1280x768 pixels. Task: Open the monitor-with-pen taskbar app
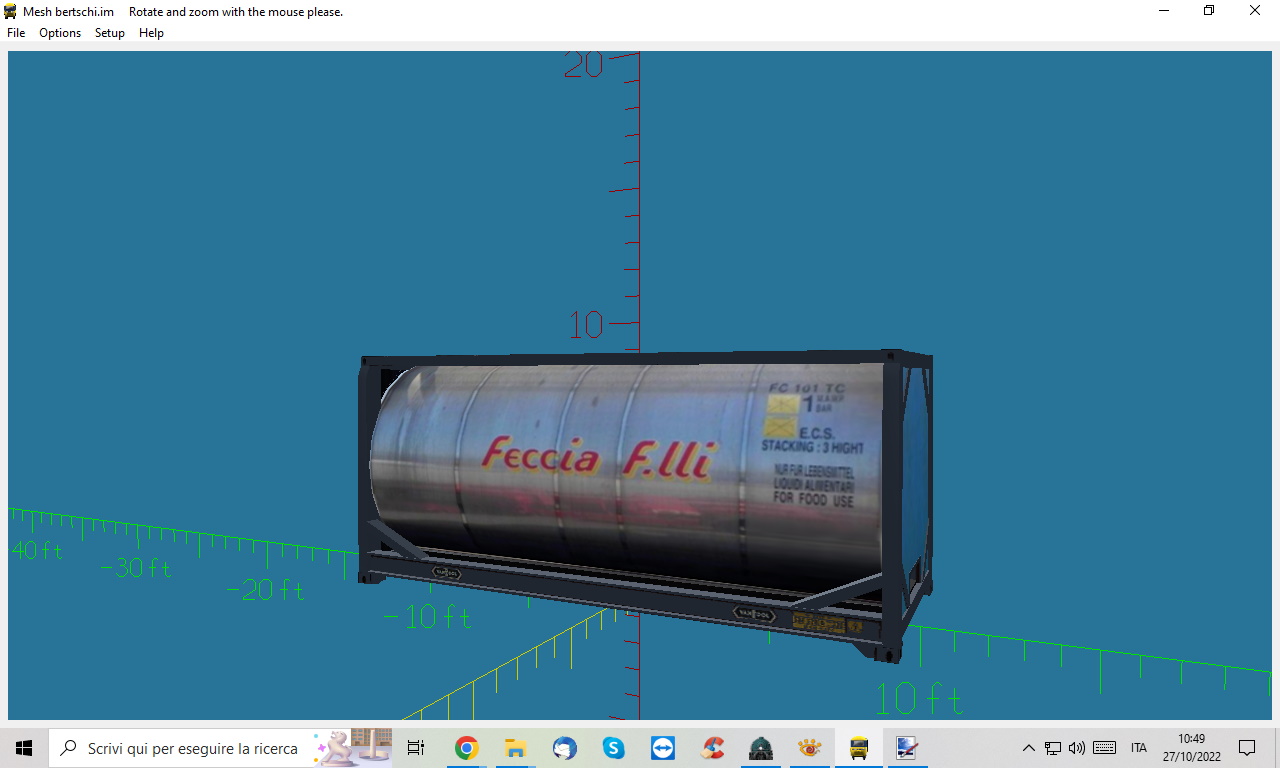tap(908, 748)
